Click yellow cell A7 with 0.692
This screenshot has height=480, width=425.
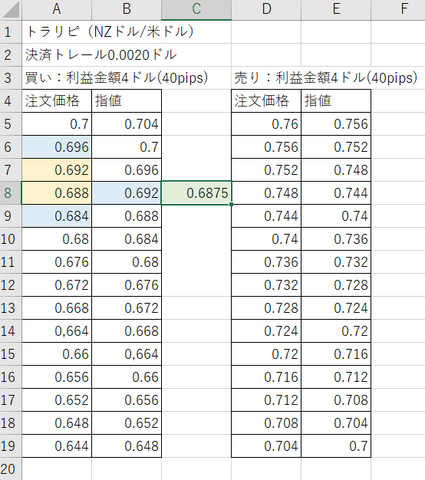pos(57,170)
